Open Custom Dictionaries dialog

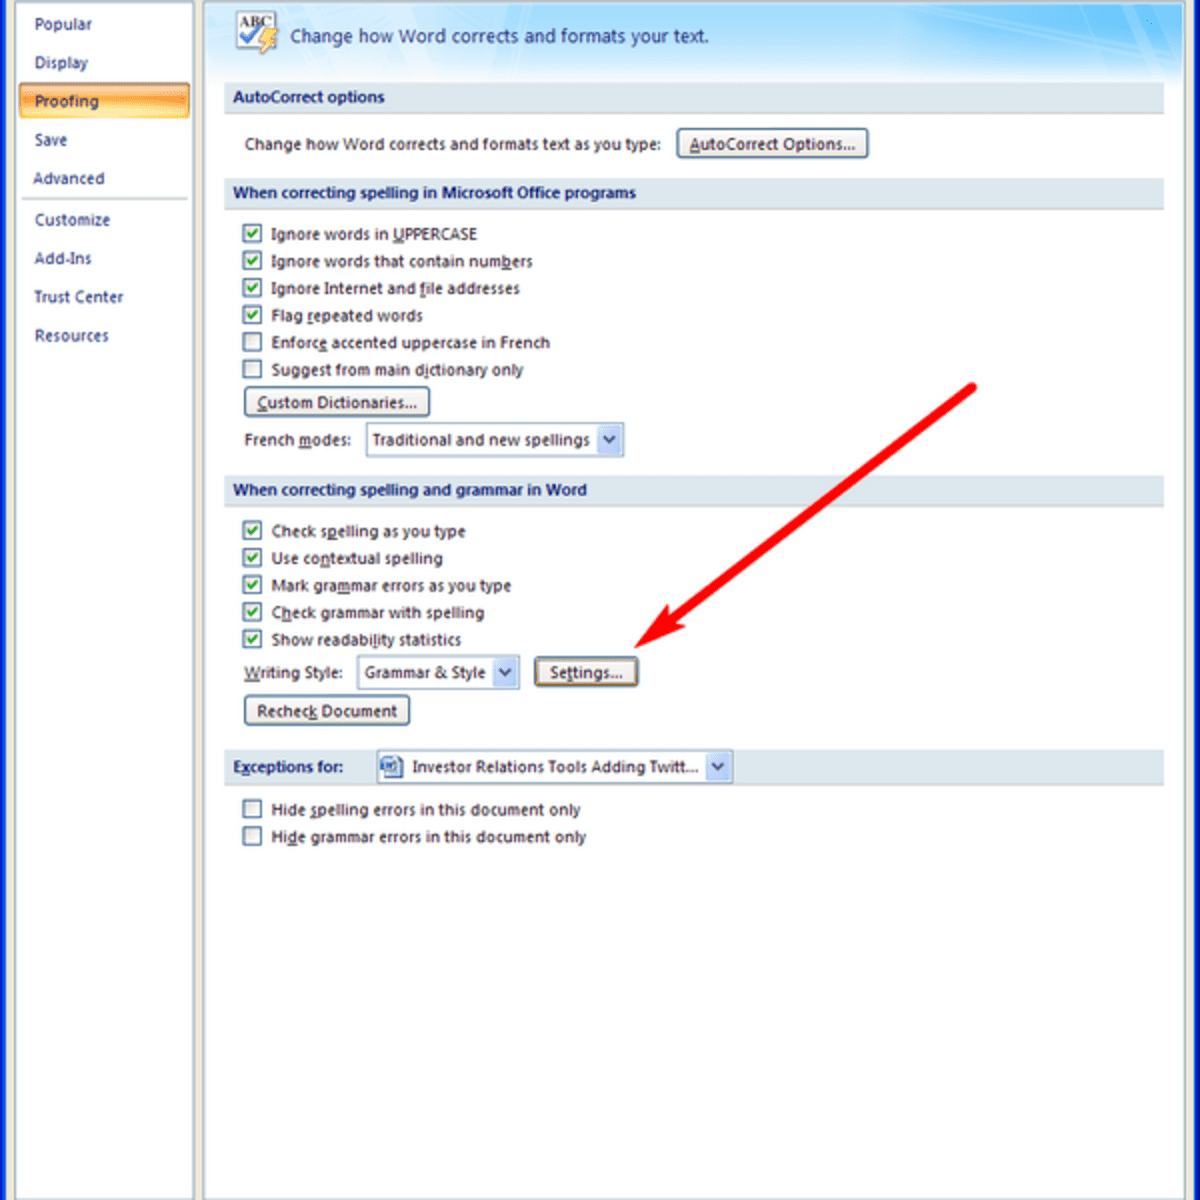[337, 403]
